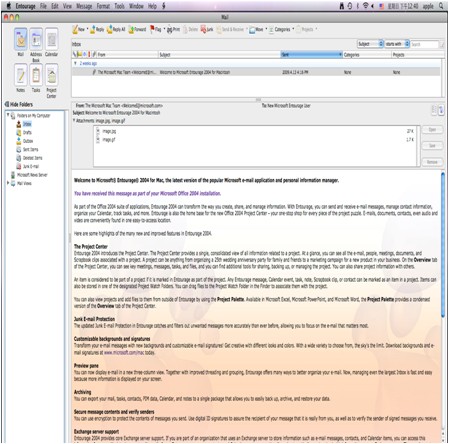Screen dimensions: 449x444
Task: Click the Hide Folders button
Action: pyautogui.click(x=19, y=104)
